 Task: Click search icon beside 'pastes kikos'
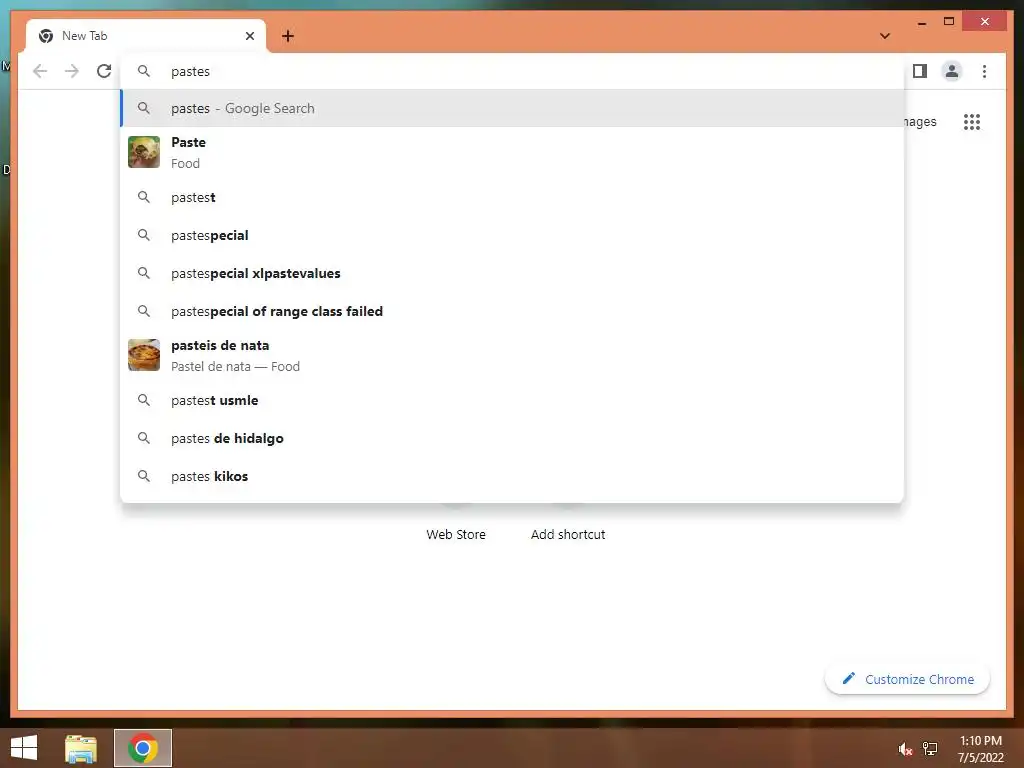coord(144,476)
